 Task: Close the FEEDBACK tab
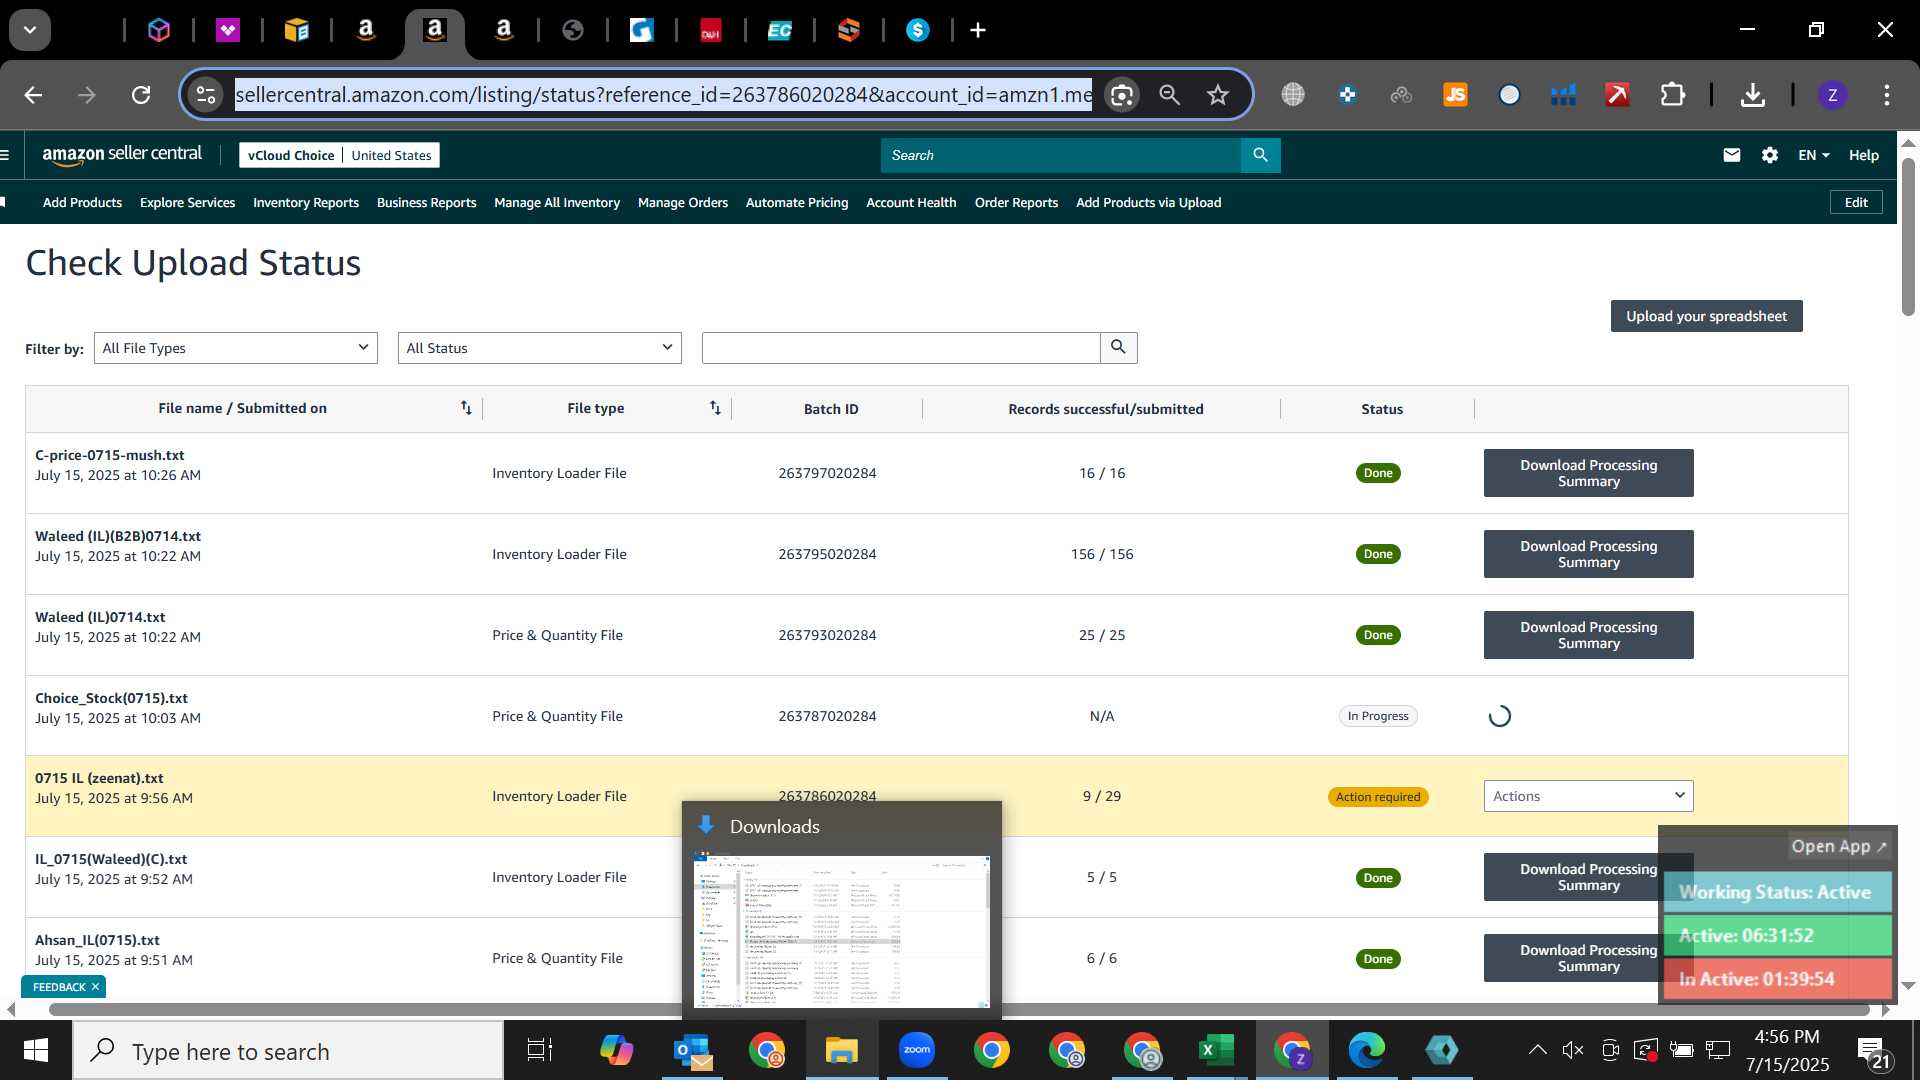coord(95,987)
